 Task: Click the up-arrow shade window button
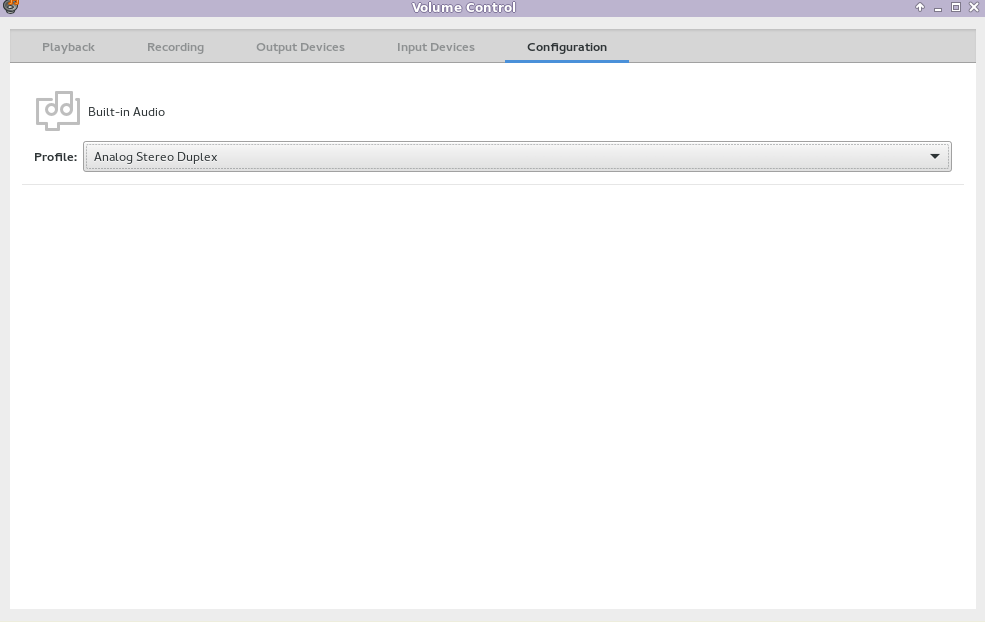tap(920, 7)
